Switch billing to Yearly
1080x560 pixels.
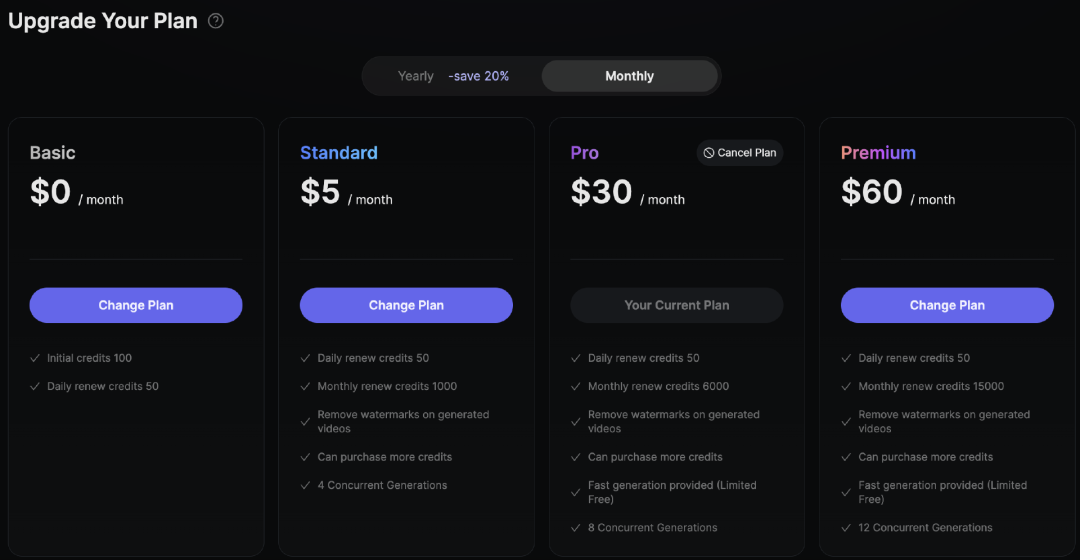(416, 76)
